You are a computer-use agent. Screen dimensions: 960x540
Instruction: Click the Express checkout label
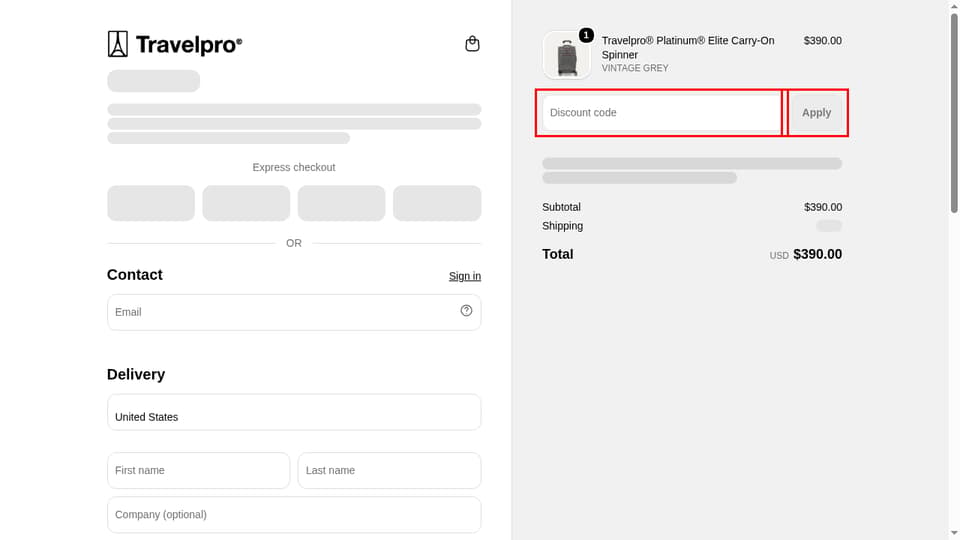294,167
